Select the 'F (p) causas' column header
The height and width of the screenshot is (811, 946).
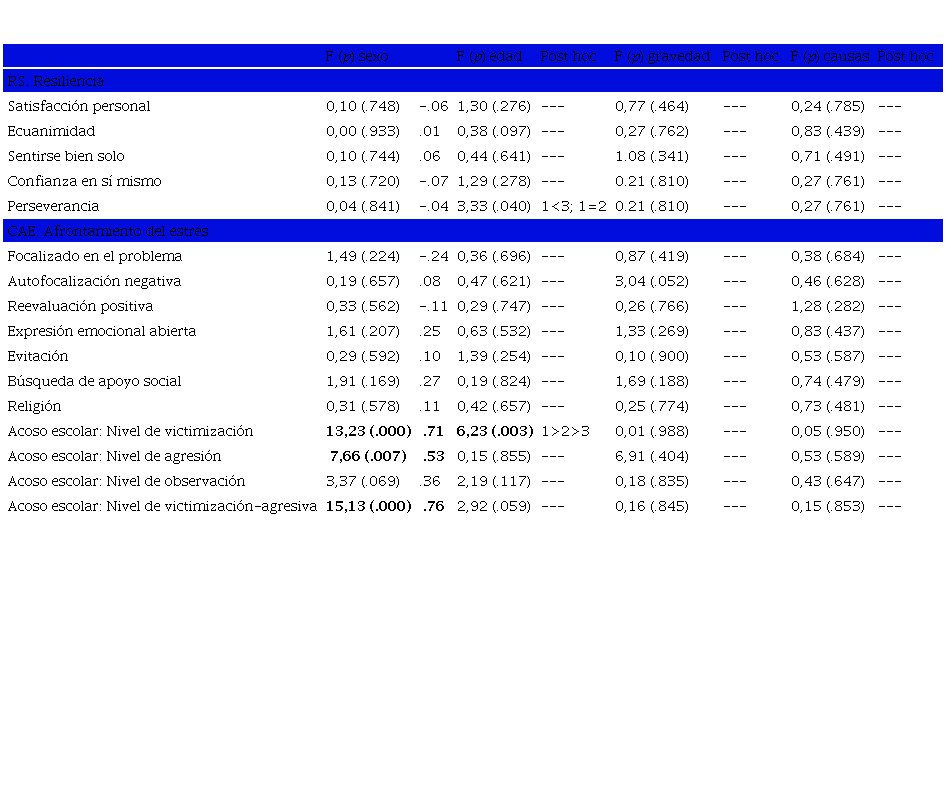[830, 57]
